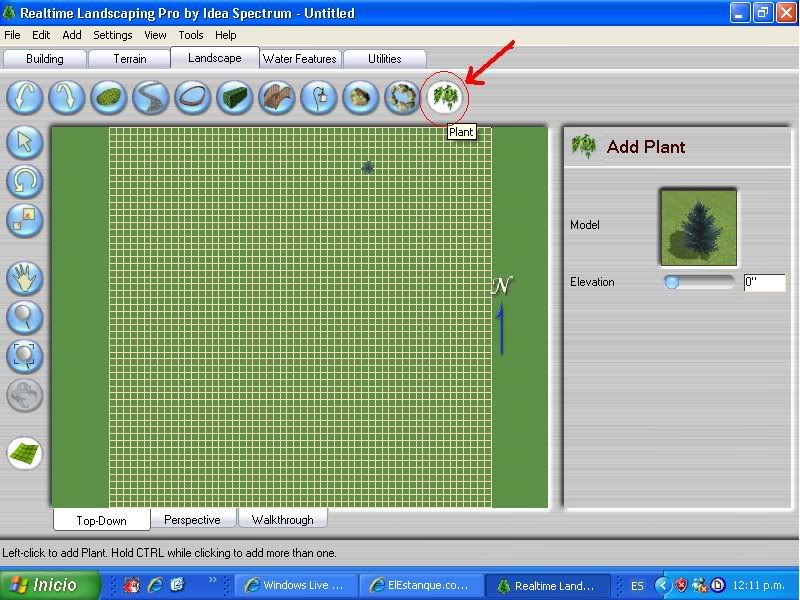The height and width of the screenshot is (600, 800).
Task: Select the Rock tool icon
Action: [x=361, y=96]
